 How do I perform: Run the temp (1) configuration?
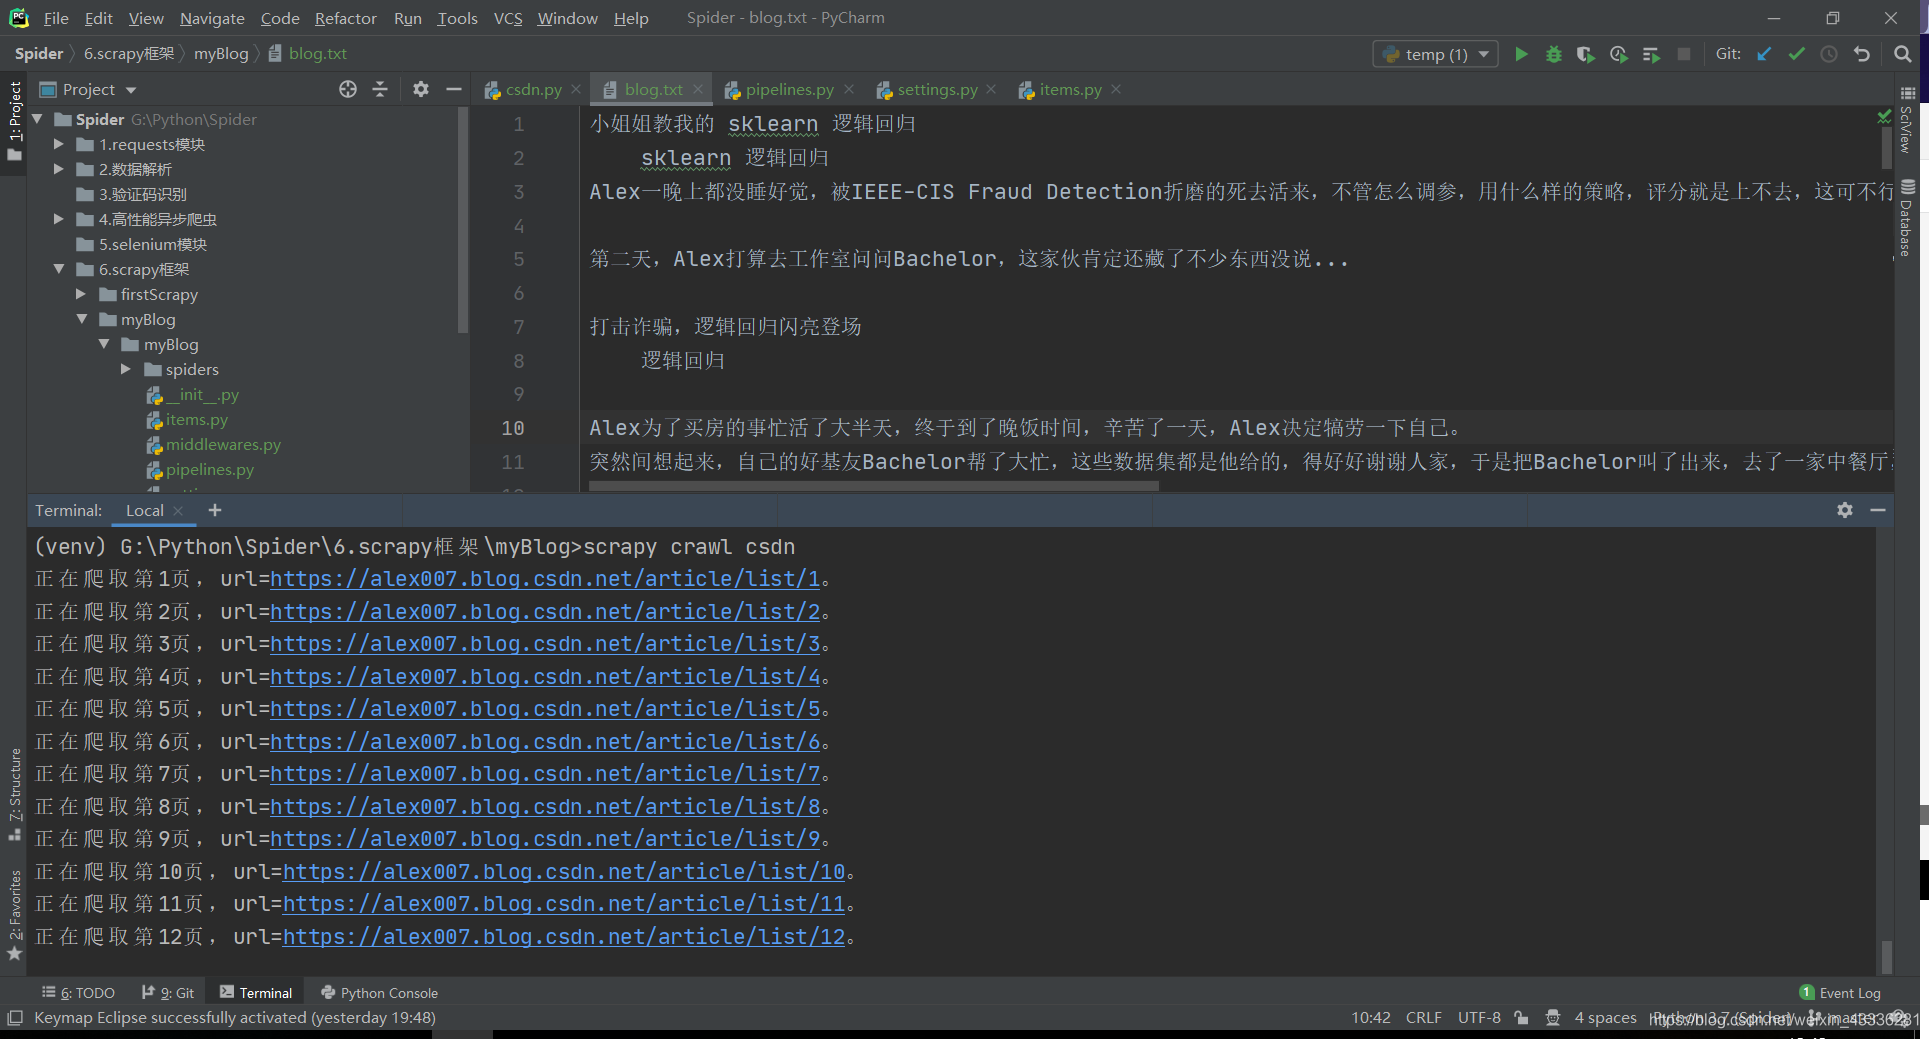click(1521, 54)
